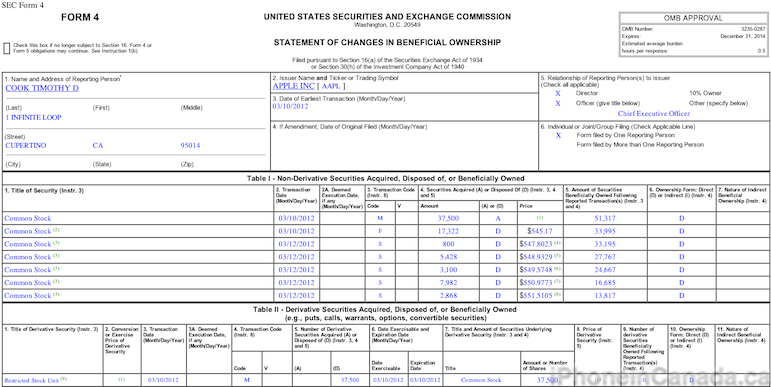Select the 24,667 beneficially owned amount
771x387 pixels.
[605, 270]
